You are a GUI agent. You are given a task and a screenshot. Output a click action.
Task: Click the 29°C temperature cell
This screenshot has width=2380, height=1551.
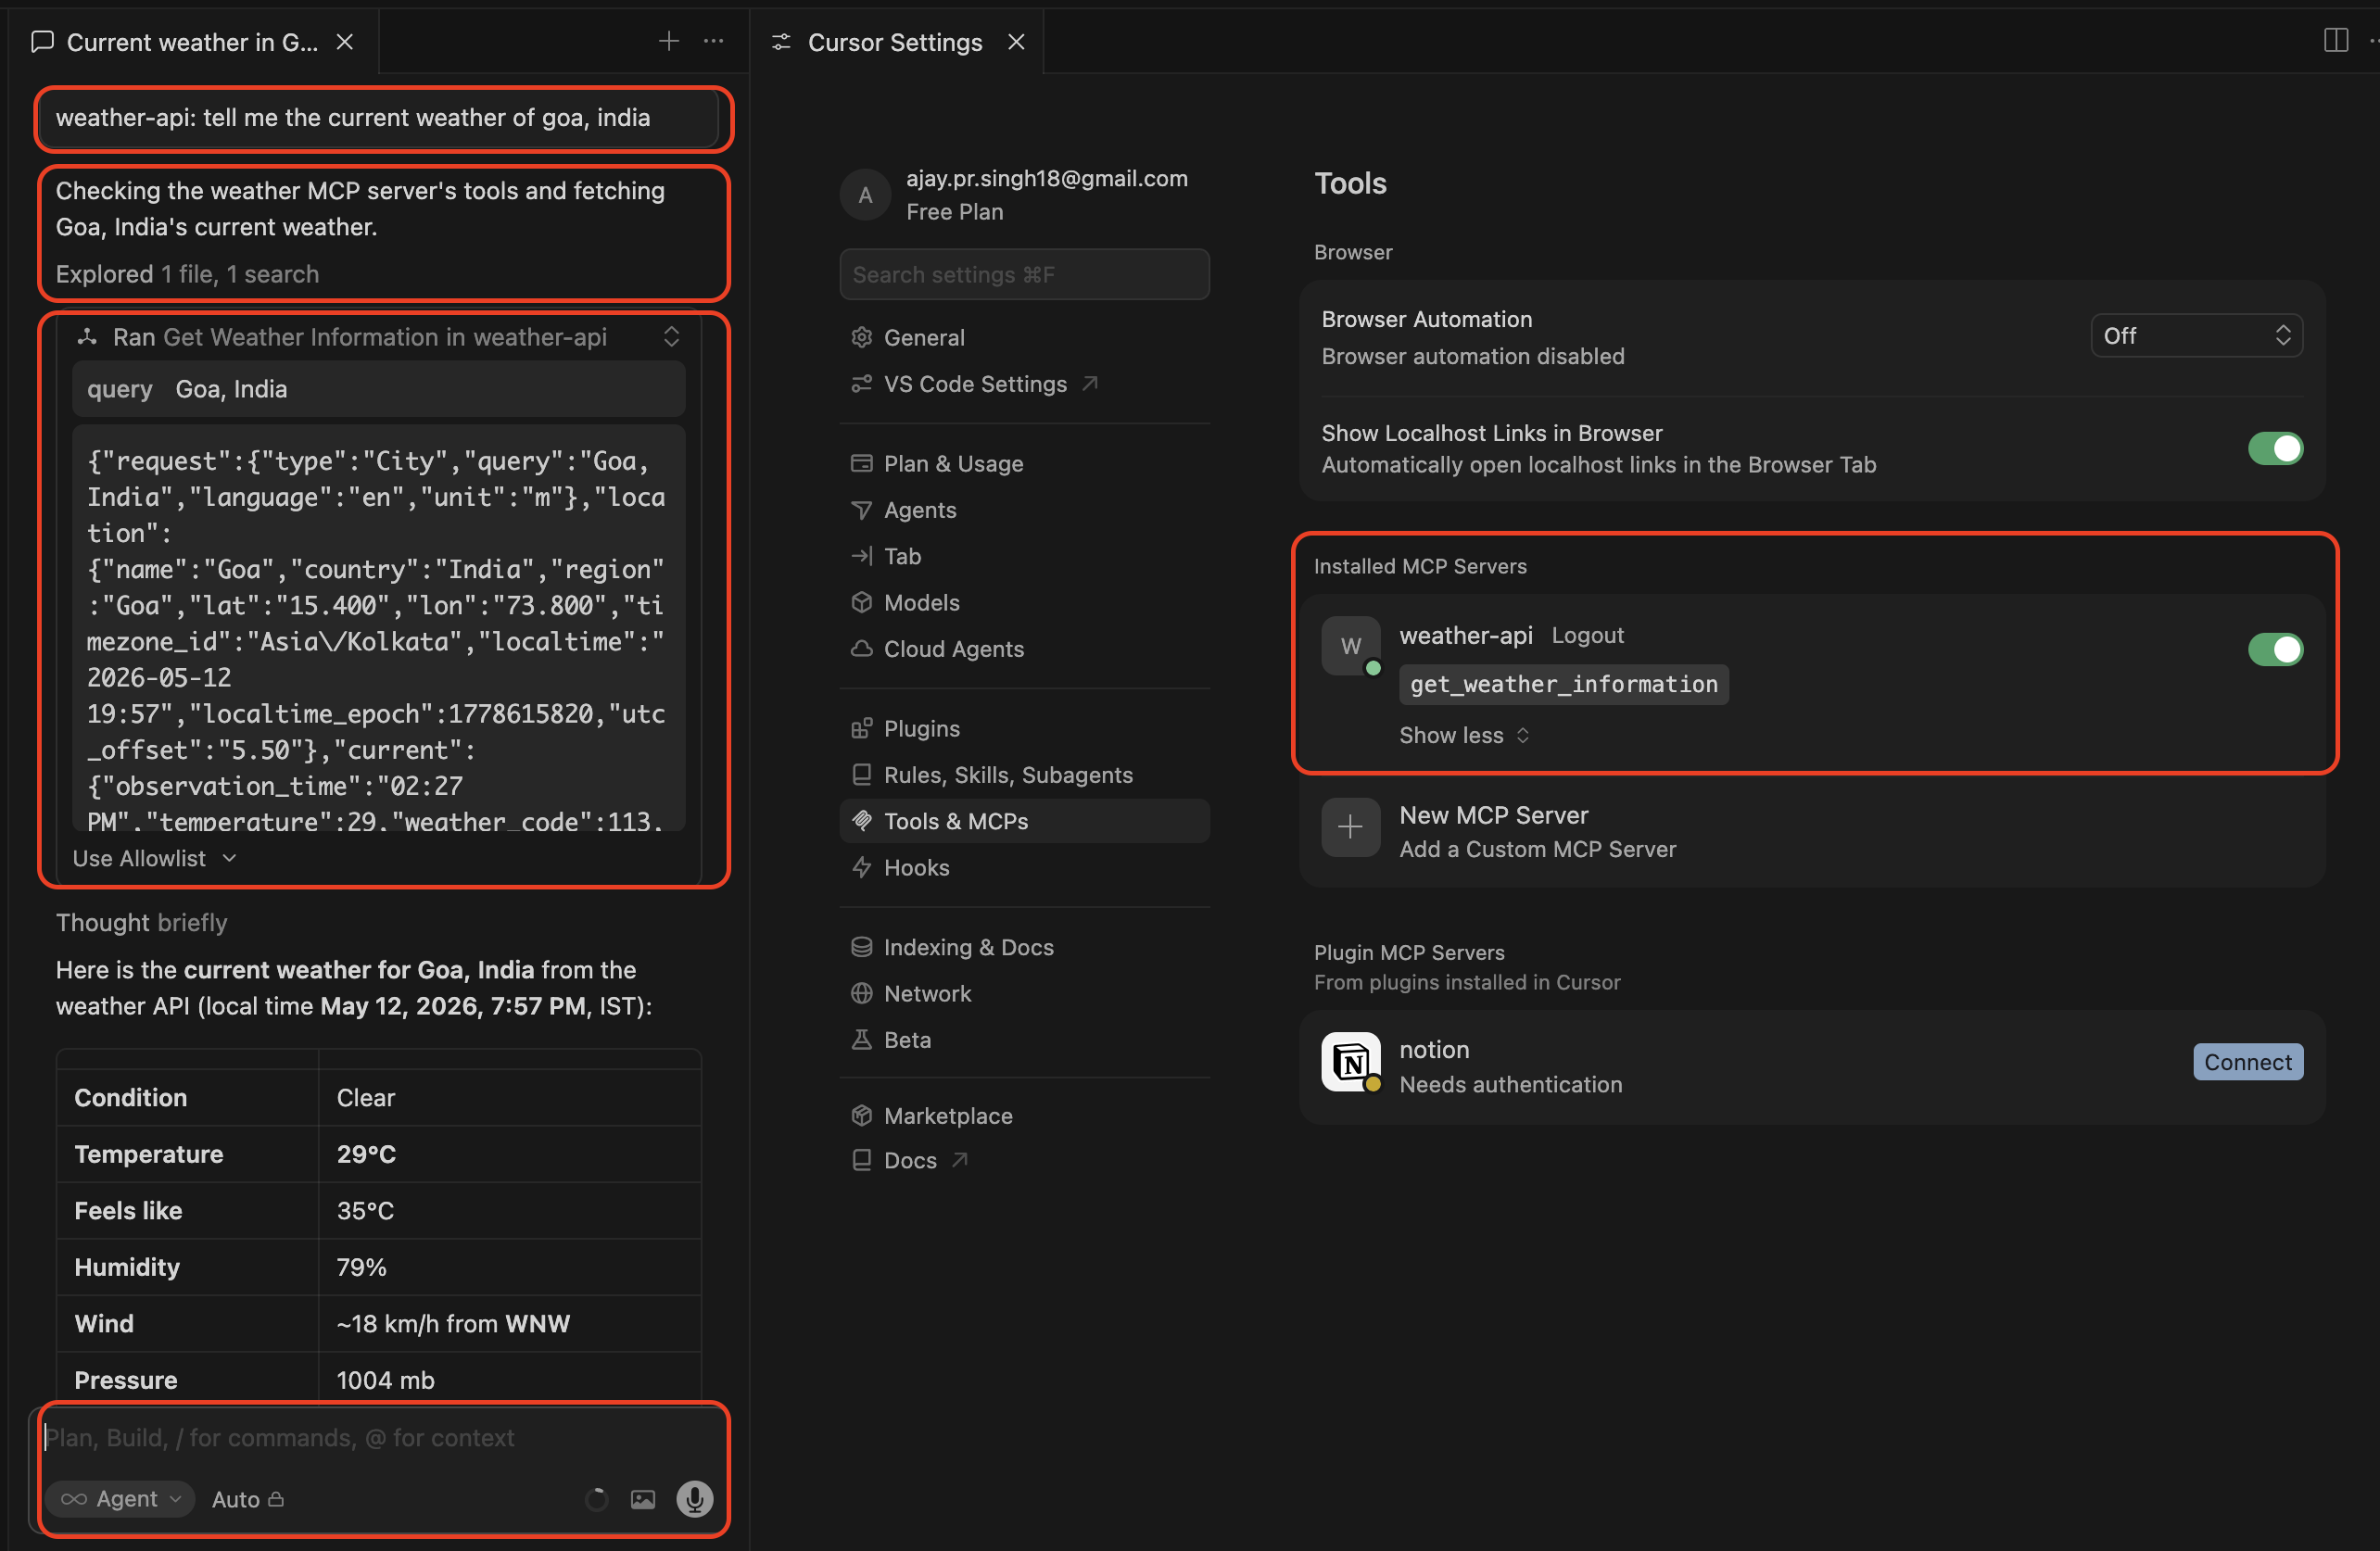(x=509, y=1154)
